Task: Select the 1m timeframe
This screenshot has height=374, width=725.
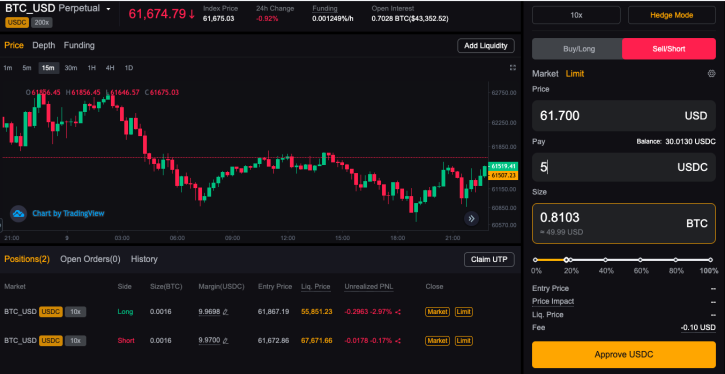Action: 8,68
